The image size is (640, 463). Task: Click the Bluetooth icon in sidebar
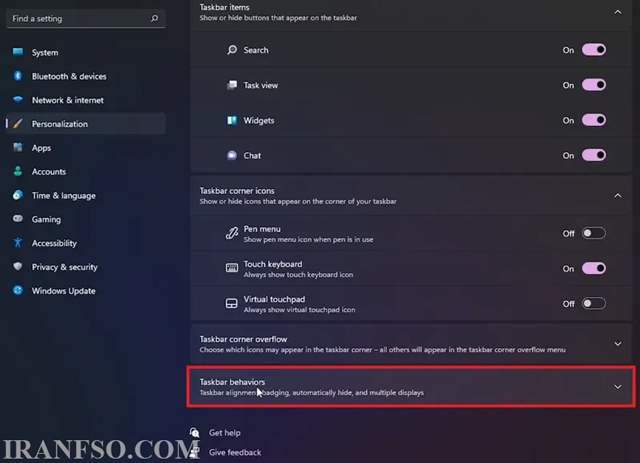18,76
